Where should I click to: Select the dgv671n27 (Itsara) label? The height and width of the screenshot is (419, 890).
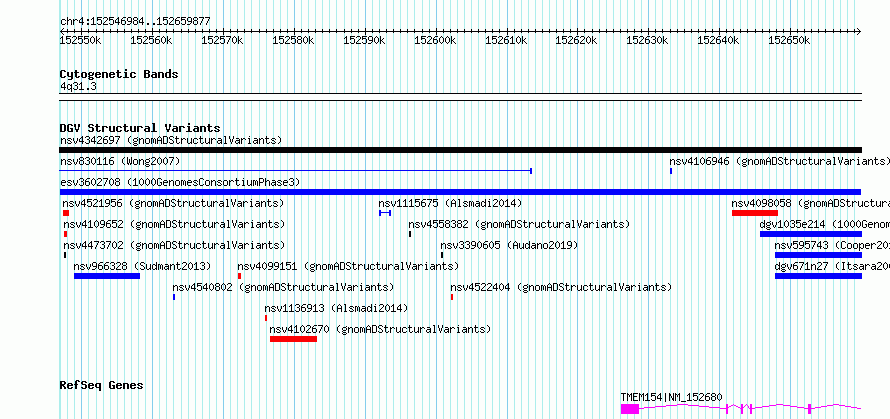click(832, 266)
